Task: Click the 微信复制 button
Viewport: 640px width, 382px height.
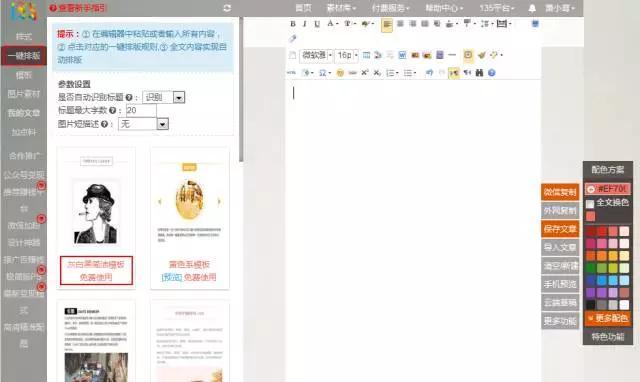Action: pos(560,192)
